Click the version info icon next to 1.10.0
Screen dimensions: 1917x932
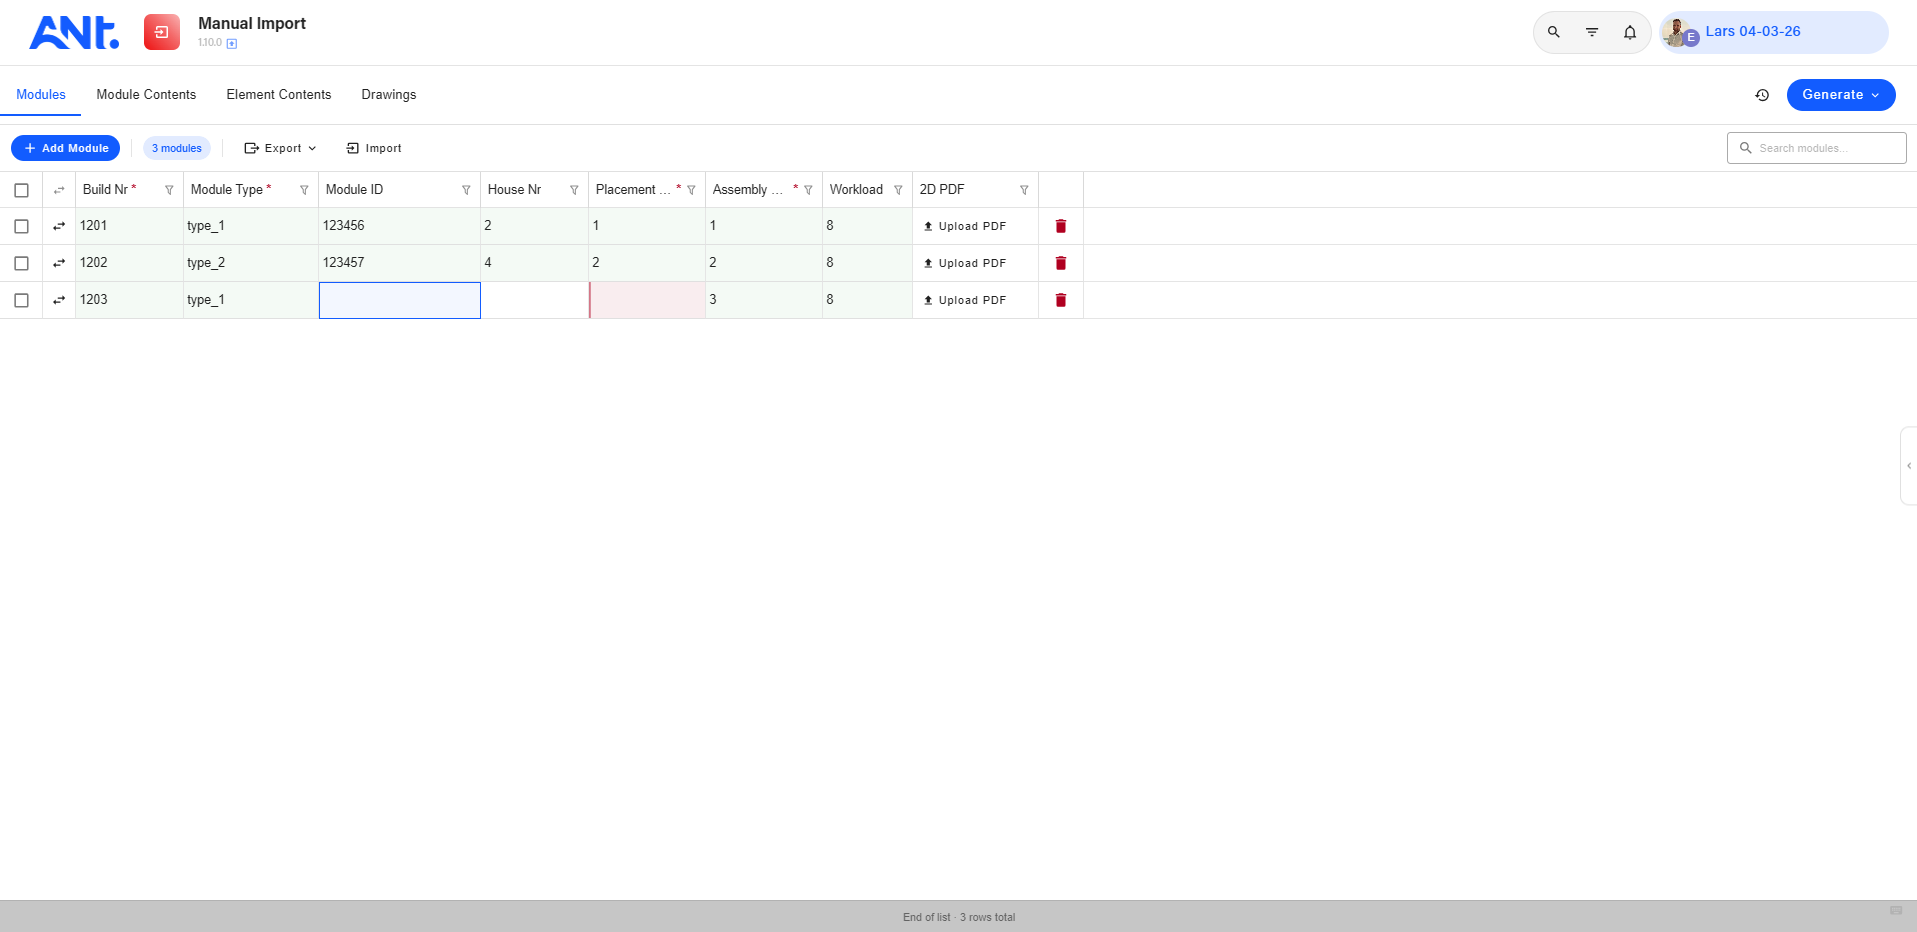pyautogui.click(x=232, y=44)
